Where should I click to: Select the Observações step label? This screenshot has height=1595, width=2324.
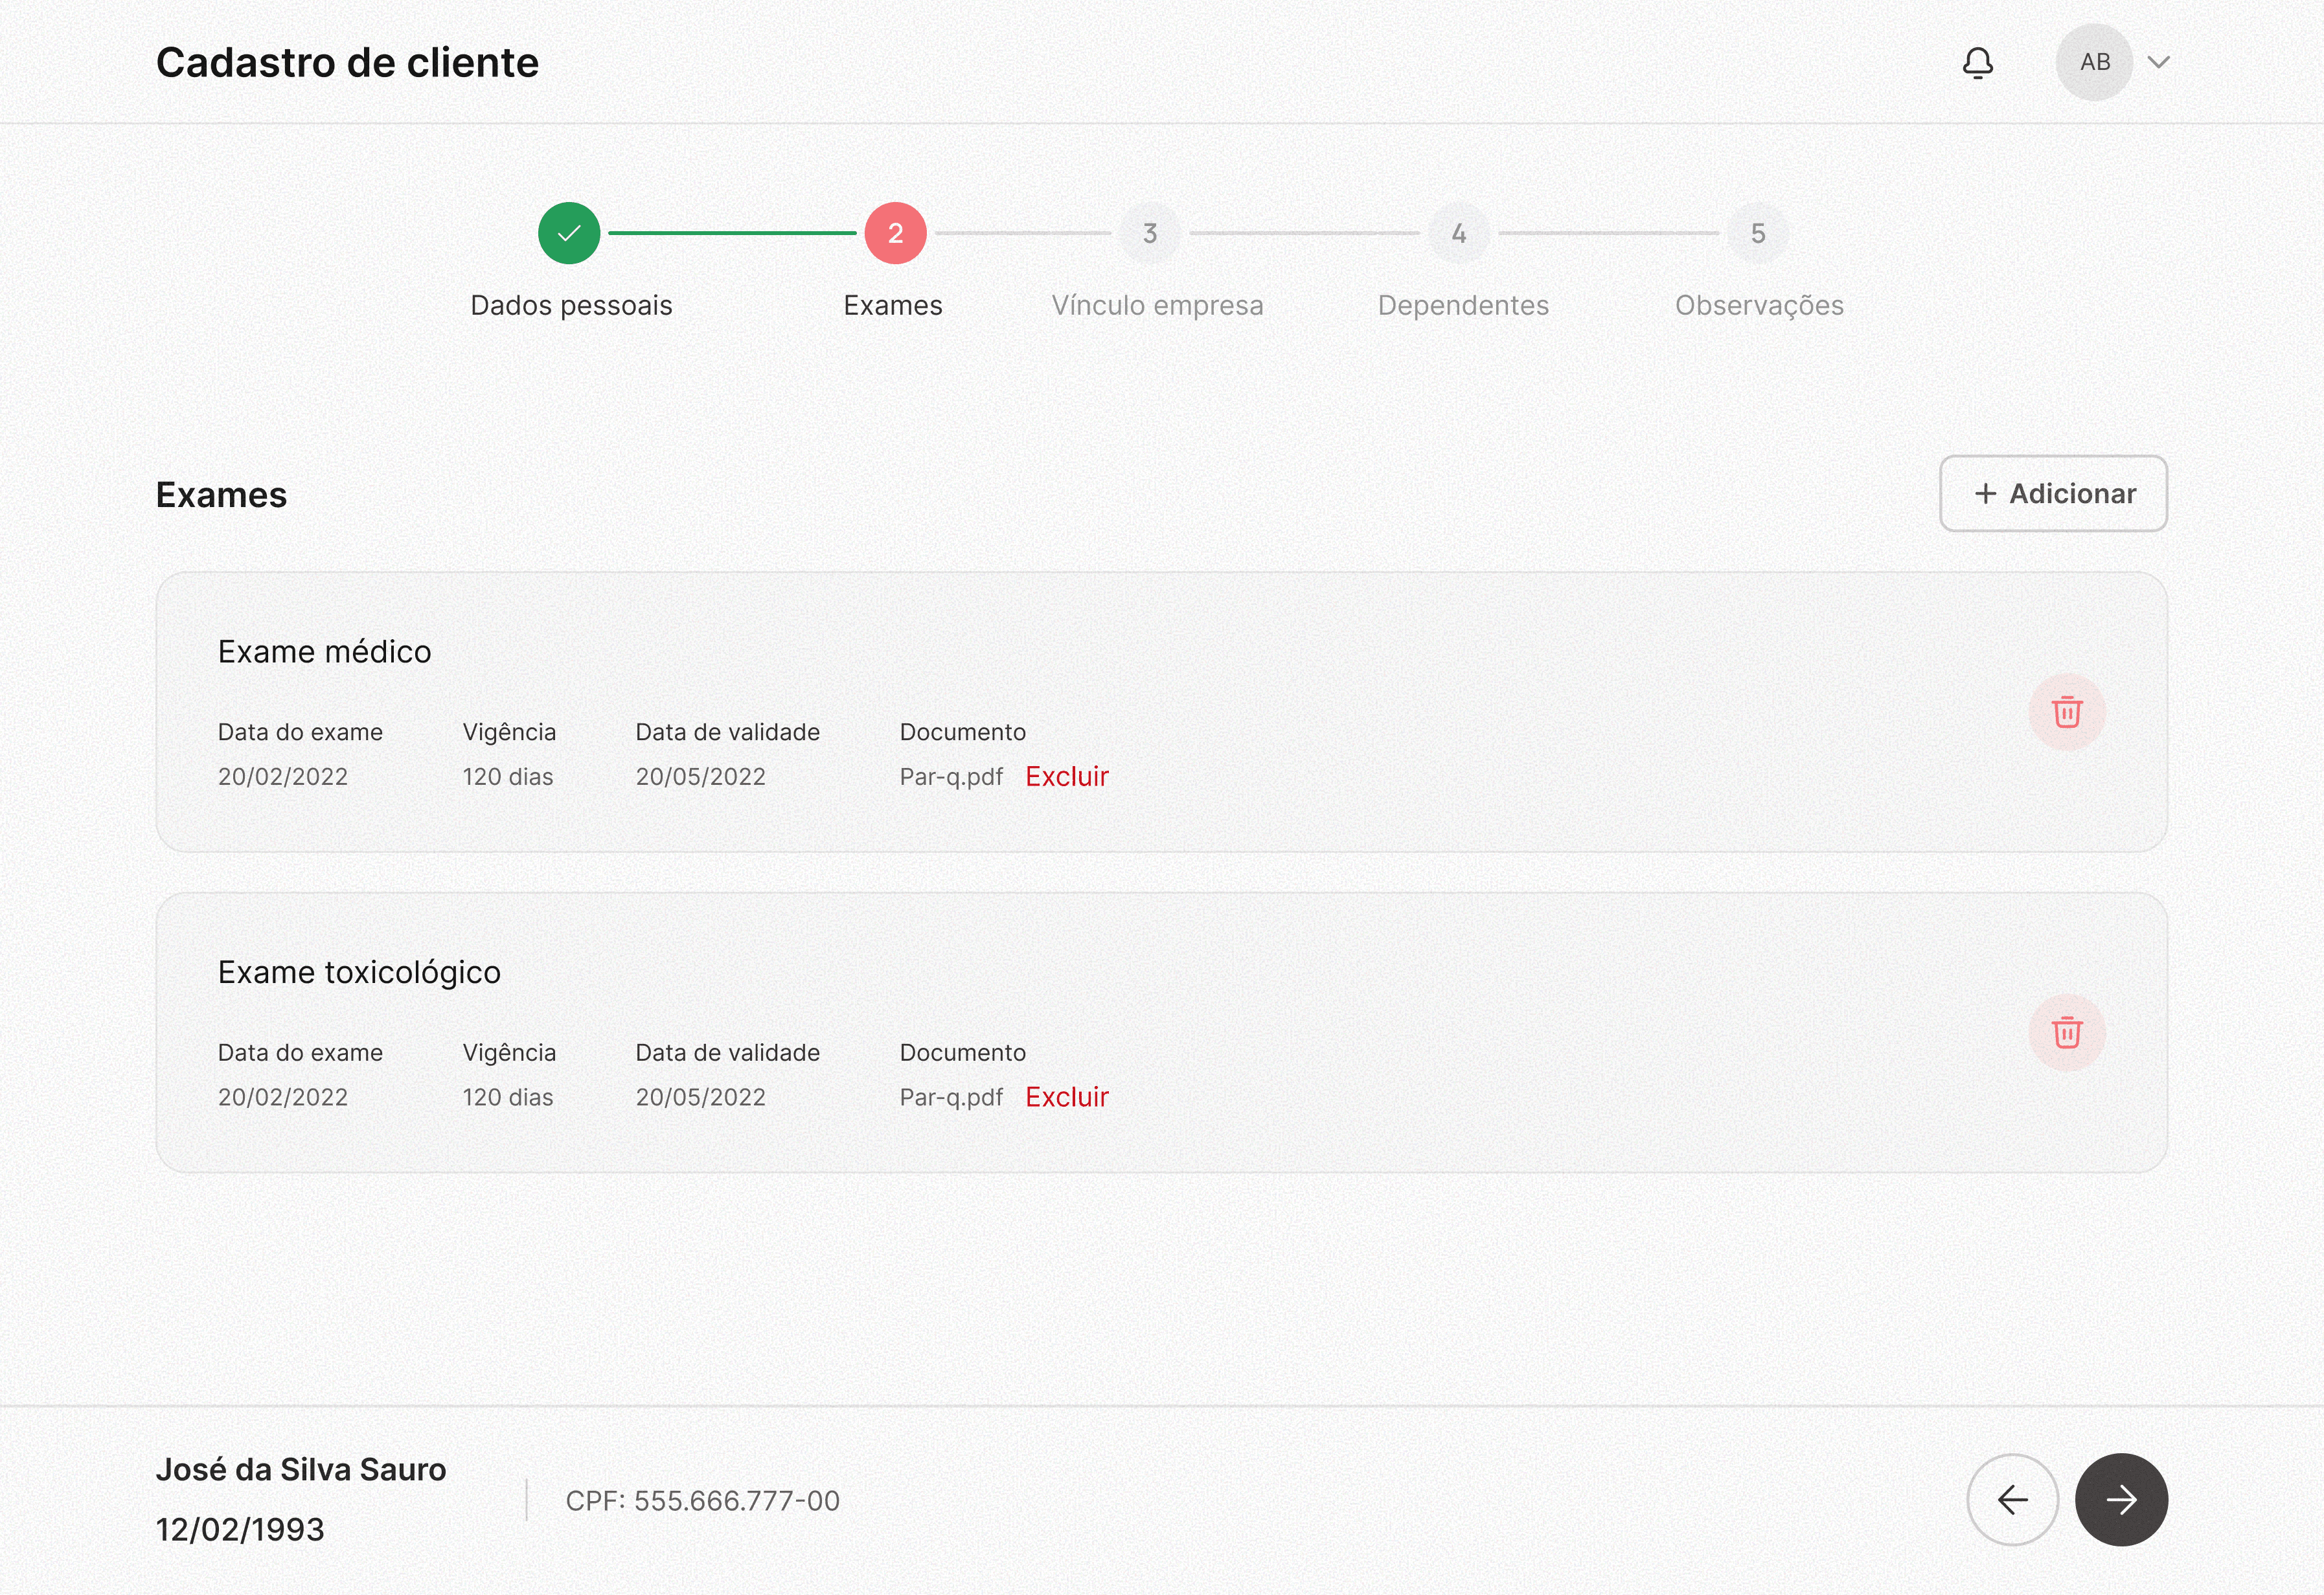[x=1759, y=305]
